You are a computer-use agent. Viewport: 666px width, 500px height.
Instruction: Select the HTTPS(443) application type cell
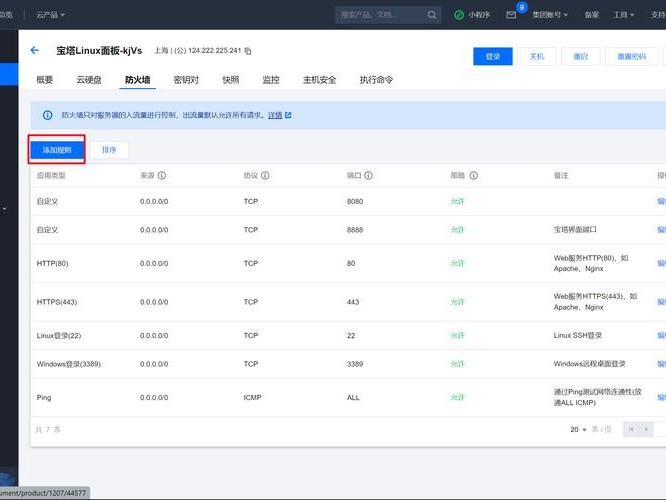click(x=57, y=302)
